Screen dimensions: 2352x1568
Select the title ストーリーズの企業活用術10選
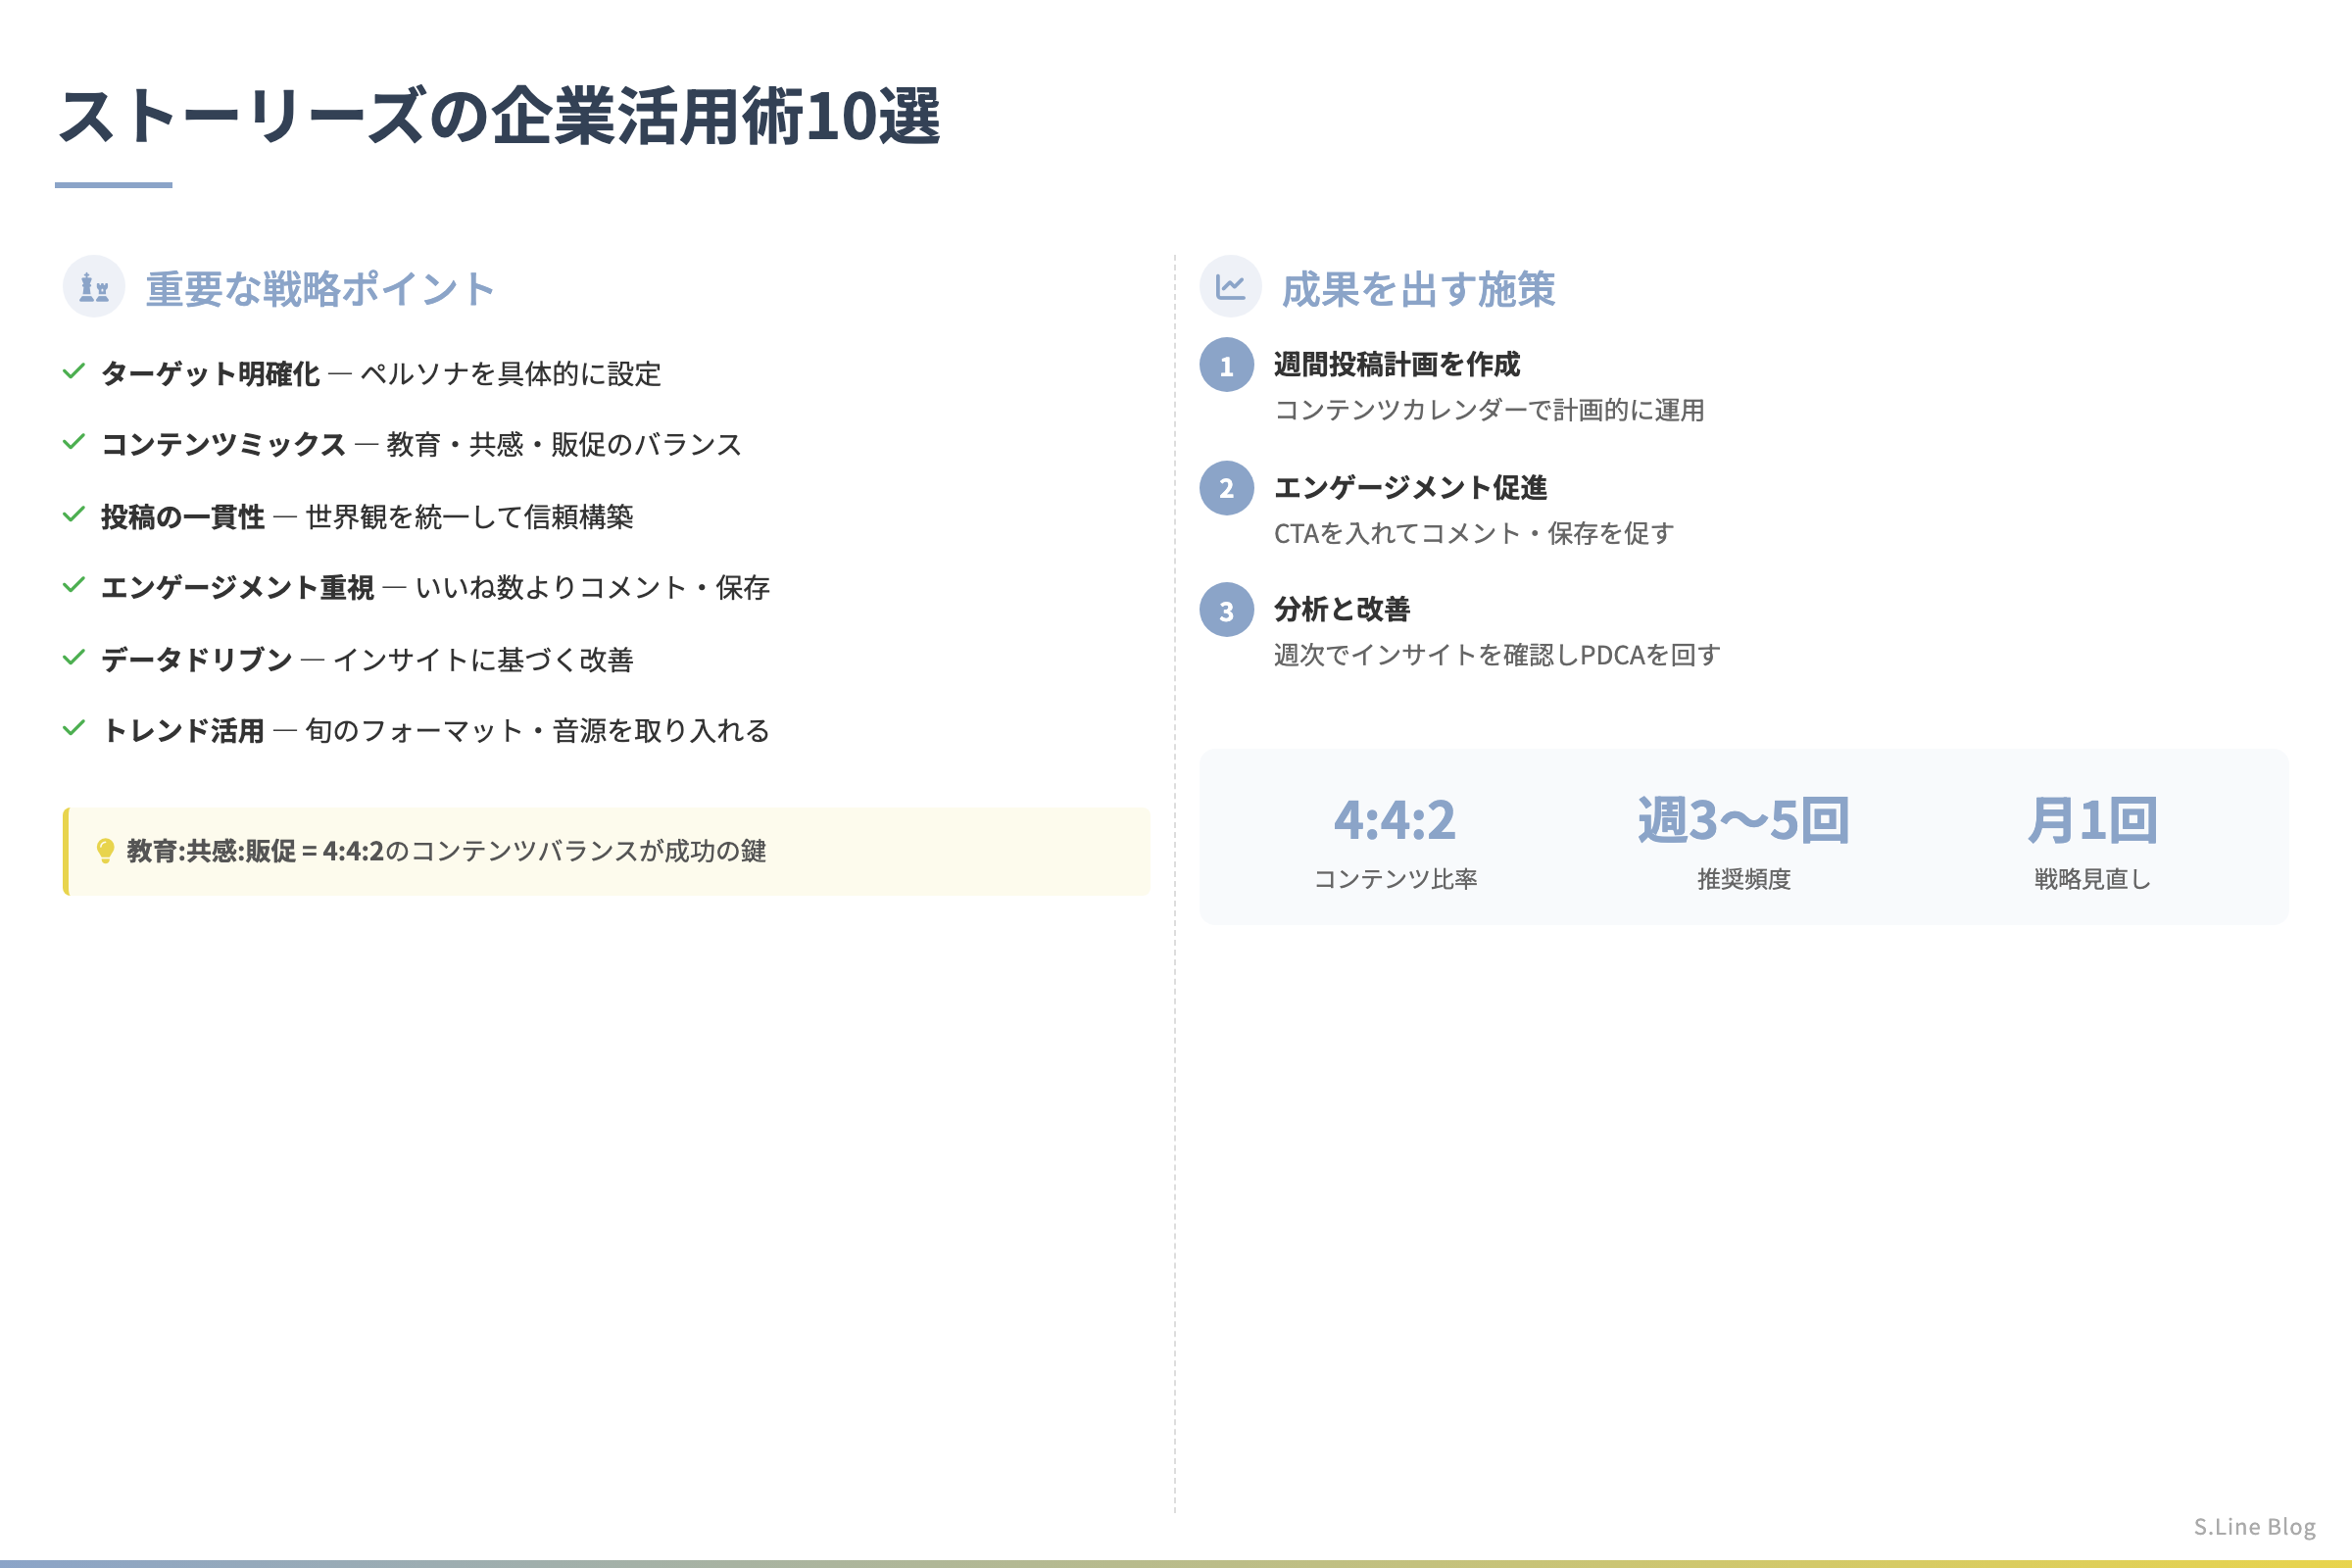500,116
